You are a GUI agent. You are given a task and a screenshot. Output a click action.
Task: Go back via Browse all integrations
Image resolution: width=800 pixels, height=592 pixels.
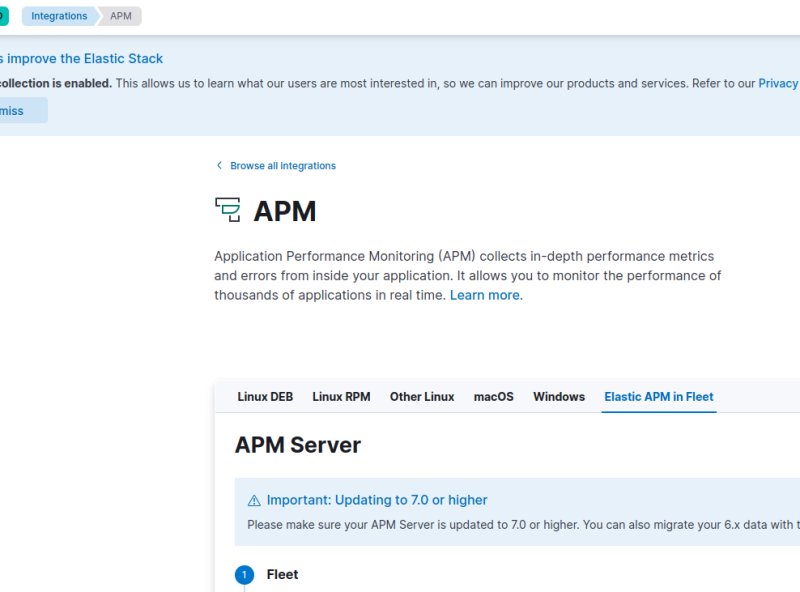tap(283, 166)
